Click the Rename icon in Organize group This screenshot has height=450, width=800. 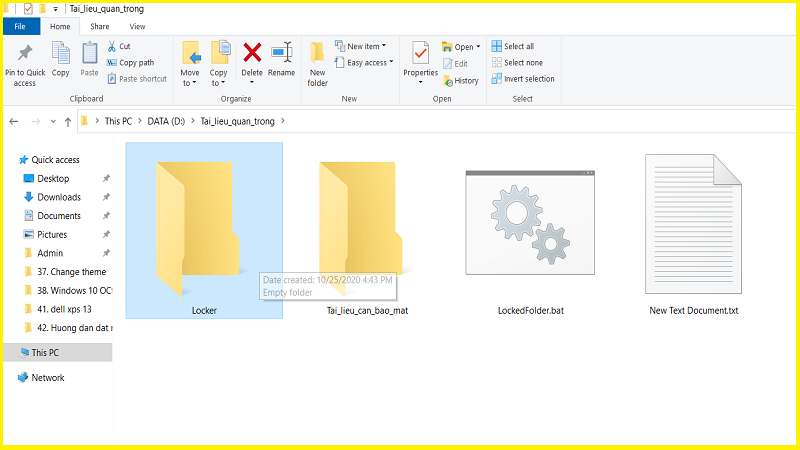(x=282, y=53)
